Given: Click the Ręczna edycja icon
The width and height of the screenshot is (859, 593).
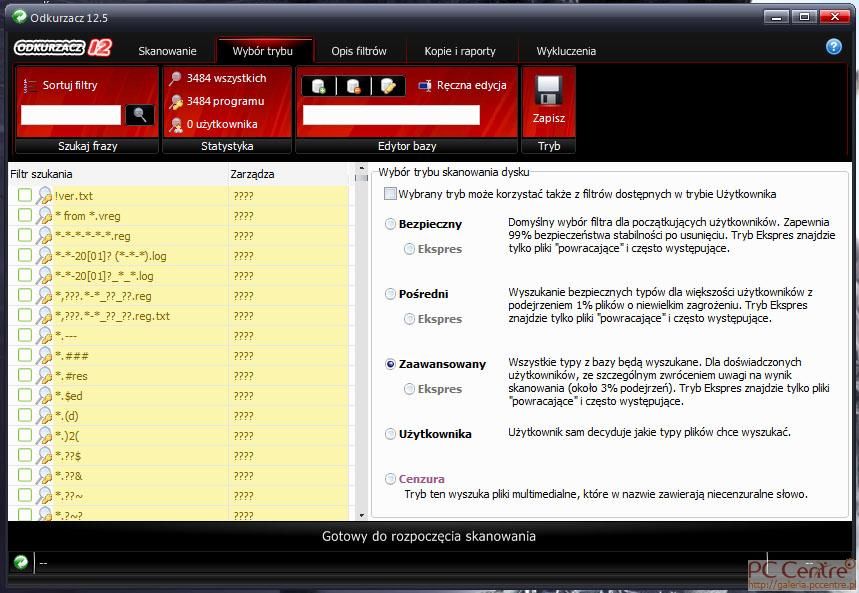Looking at the screenshot, I should (425, 86).
